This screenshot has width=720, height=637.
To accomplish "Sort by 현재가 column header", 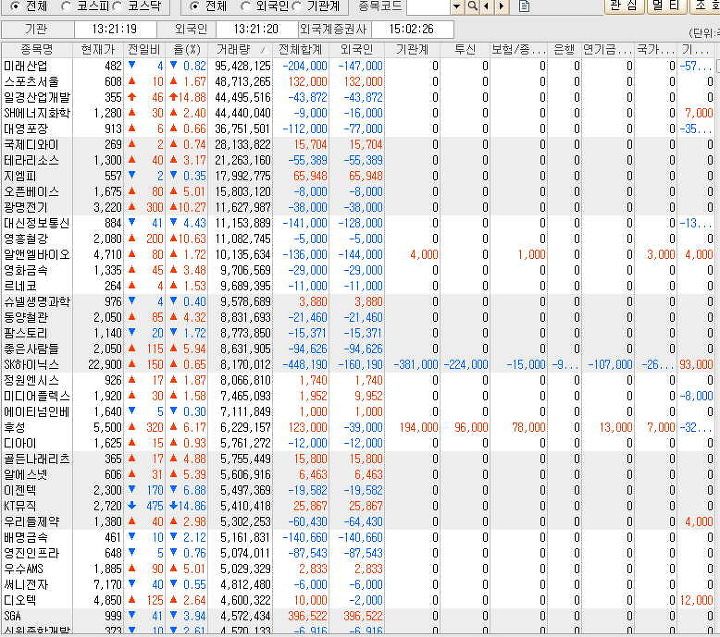I will pos(97,49).
